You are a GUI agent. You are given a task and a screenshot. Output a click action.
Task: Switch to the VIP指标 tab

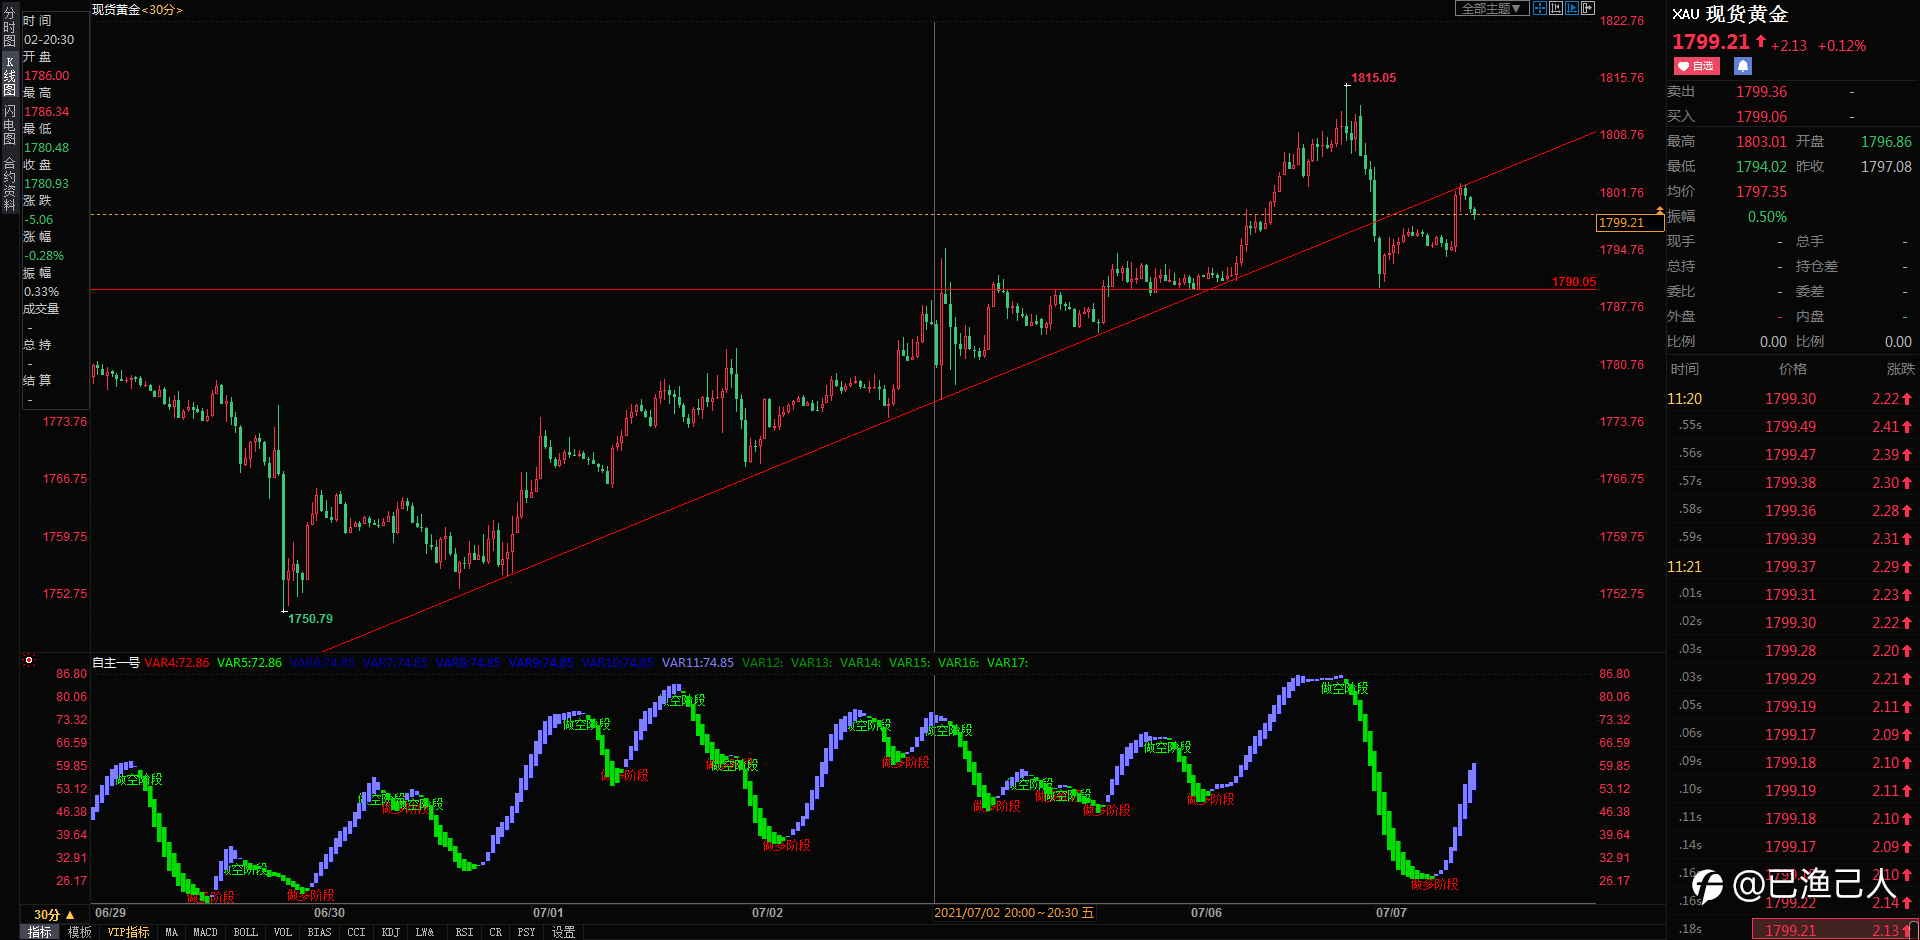128,932
